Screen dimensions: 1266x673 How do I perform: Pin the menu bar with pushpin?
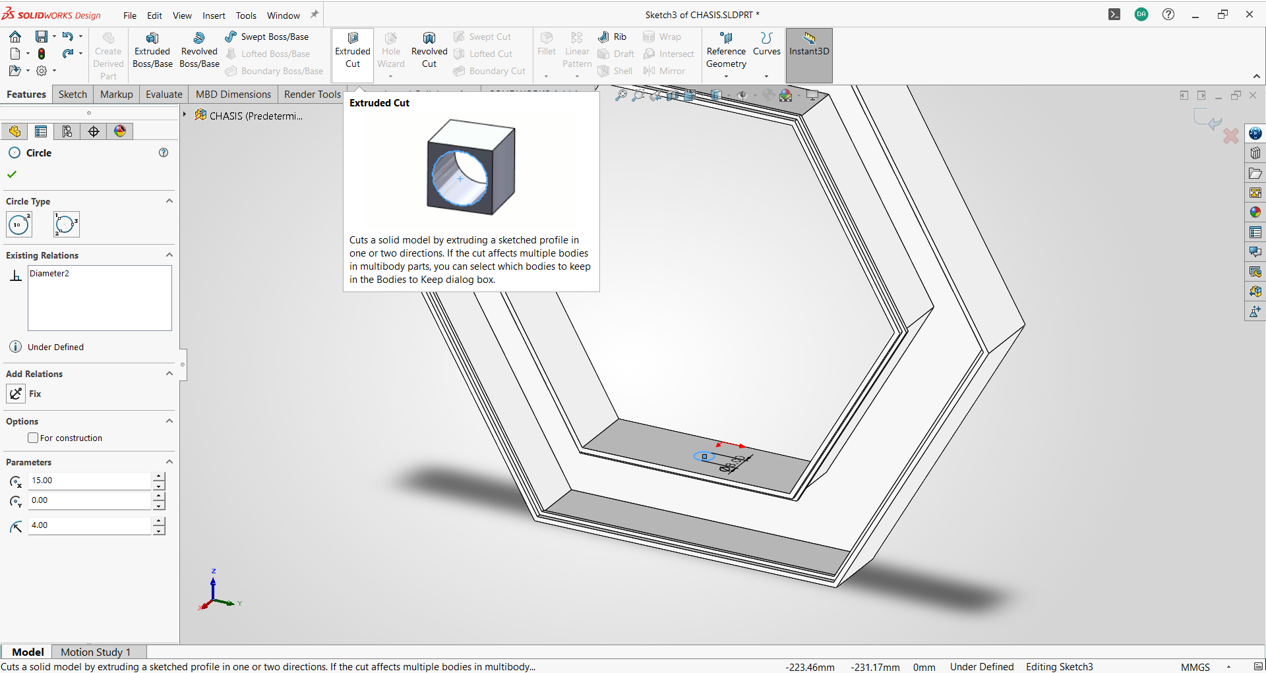point(314,15)
